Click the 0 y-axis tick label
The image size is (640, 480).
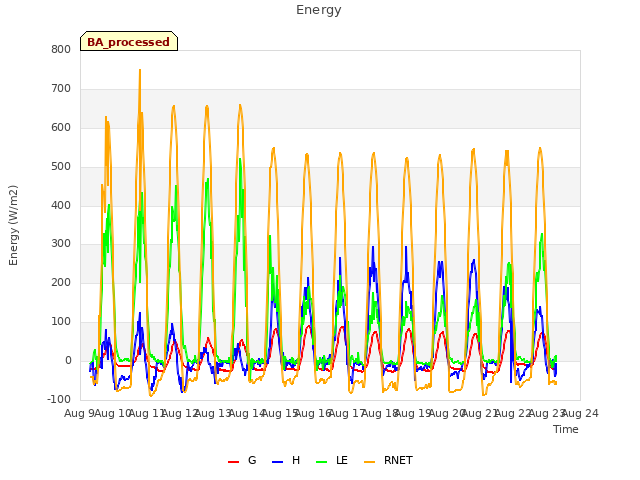click(x=68, y=361)
